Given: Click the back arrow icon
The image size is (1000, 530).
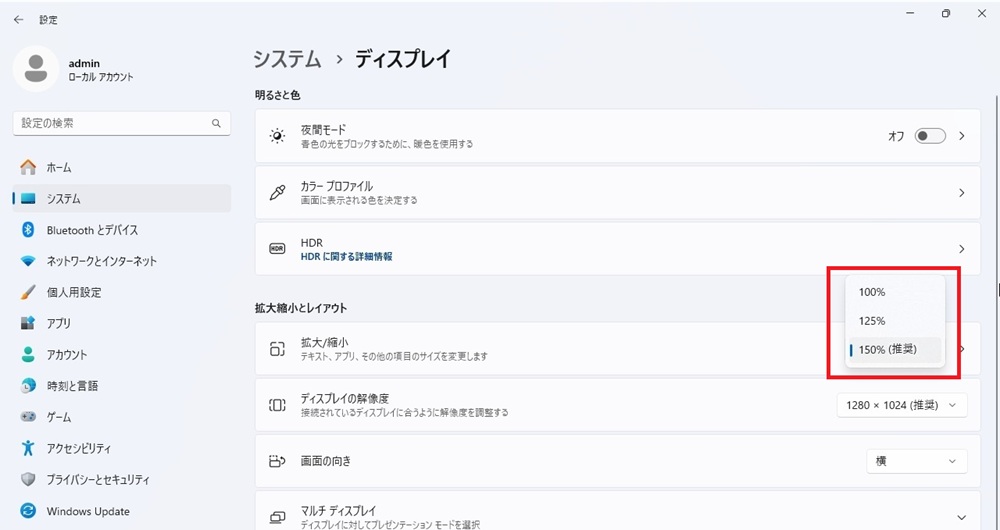Looking at the screenshot, I should point(18,20).
